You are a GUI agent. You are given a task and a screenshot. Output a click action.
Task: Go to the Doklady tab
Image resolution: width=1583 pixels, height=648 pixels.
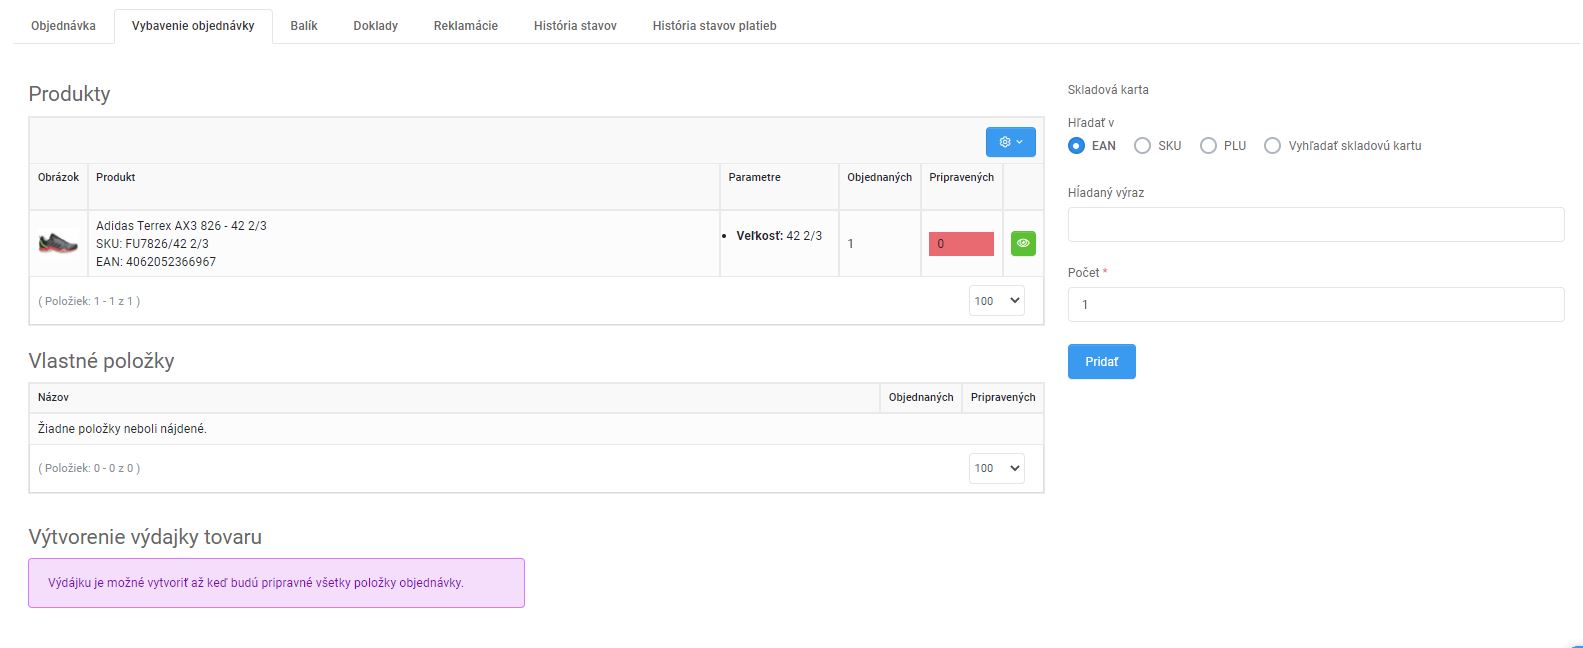(375, 26)
